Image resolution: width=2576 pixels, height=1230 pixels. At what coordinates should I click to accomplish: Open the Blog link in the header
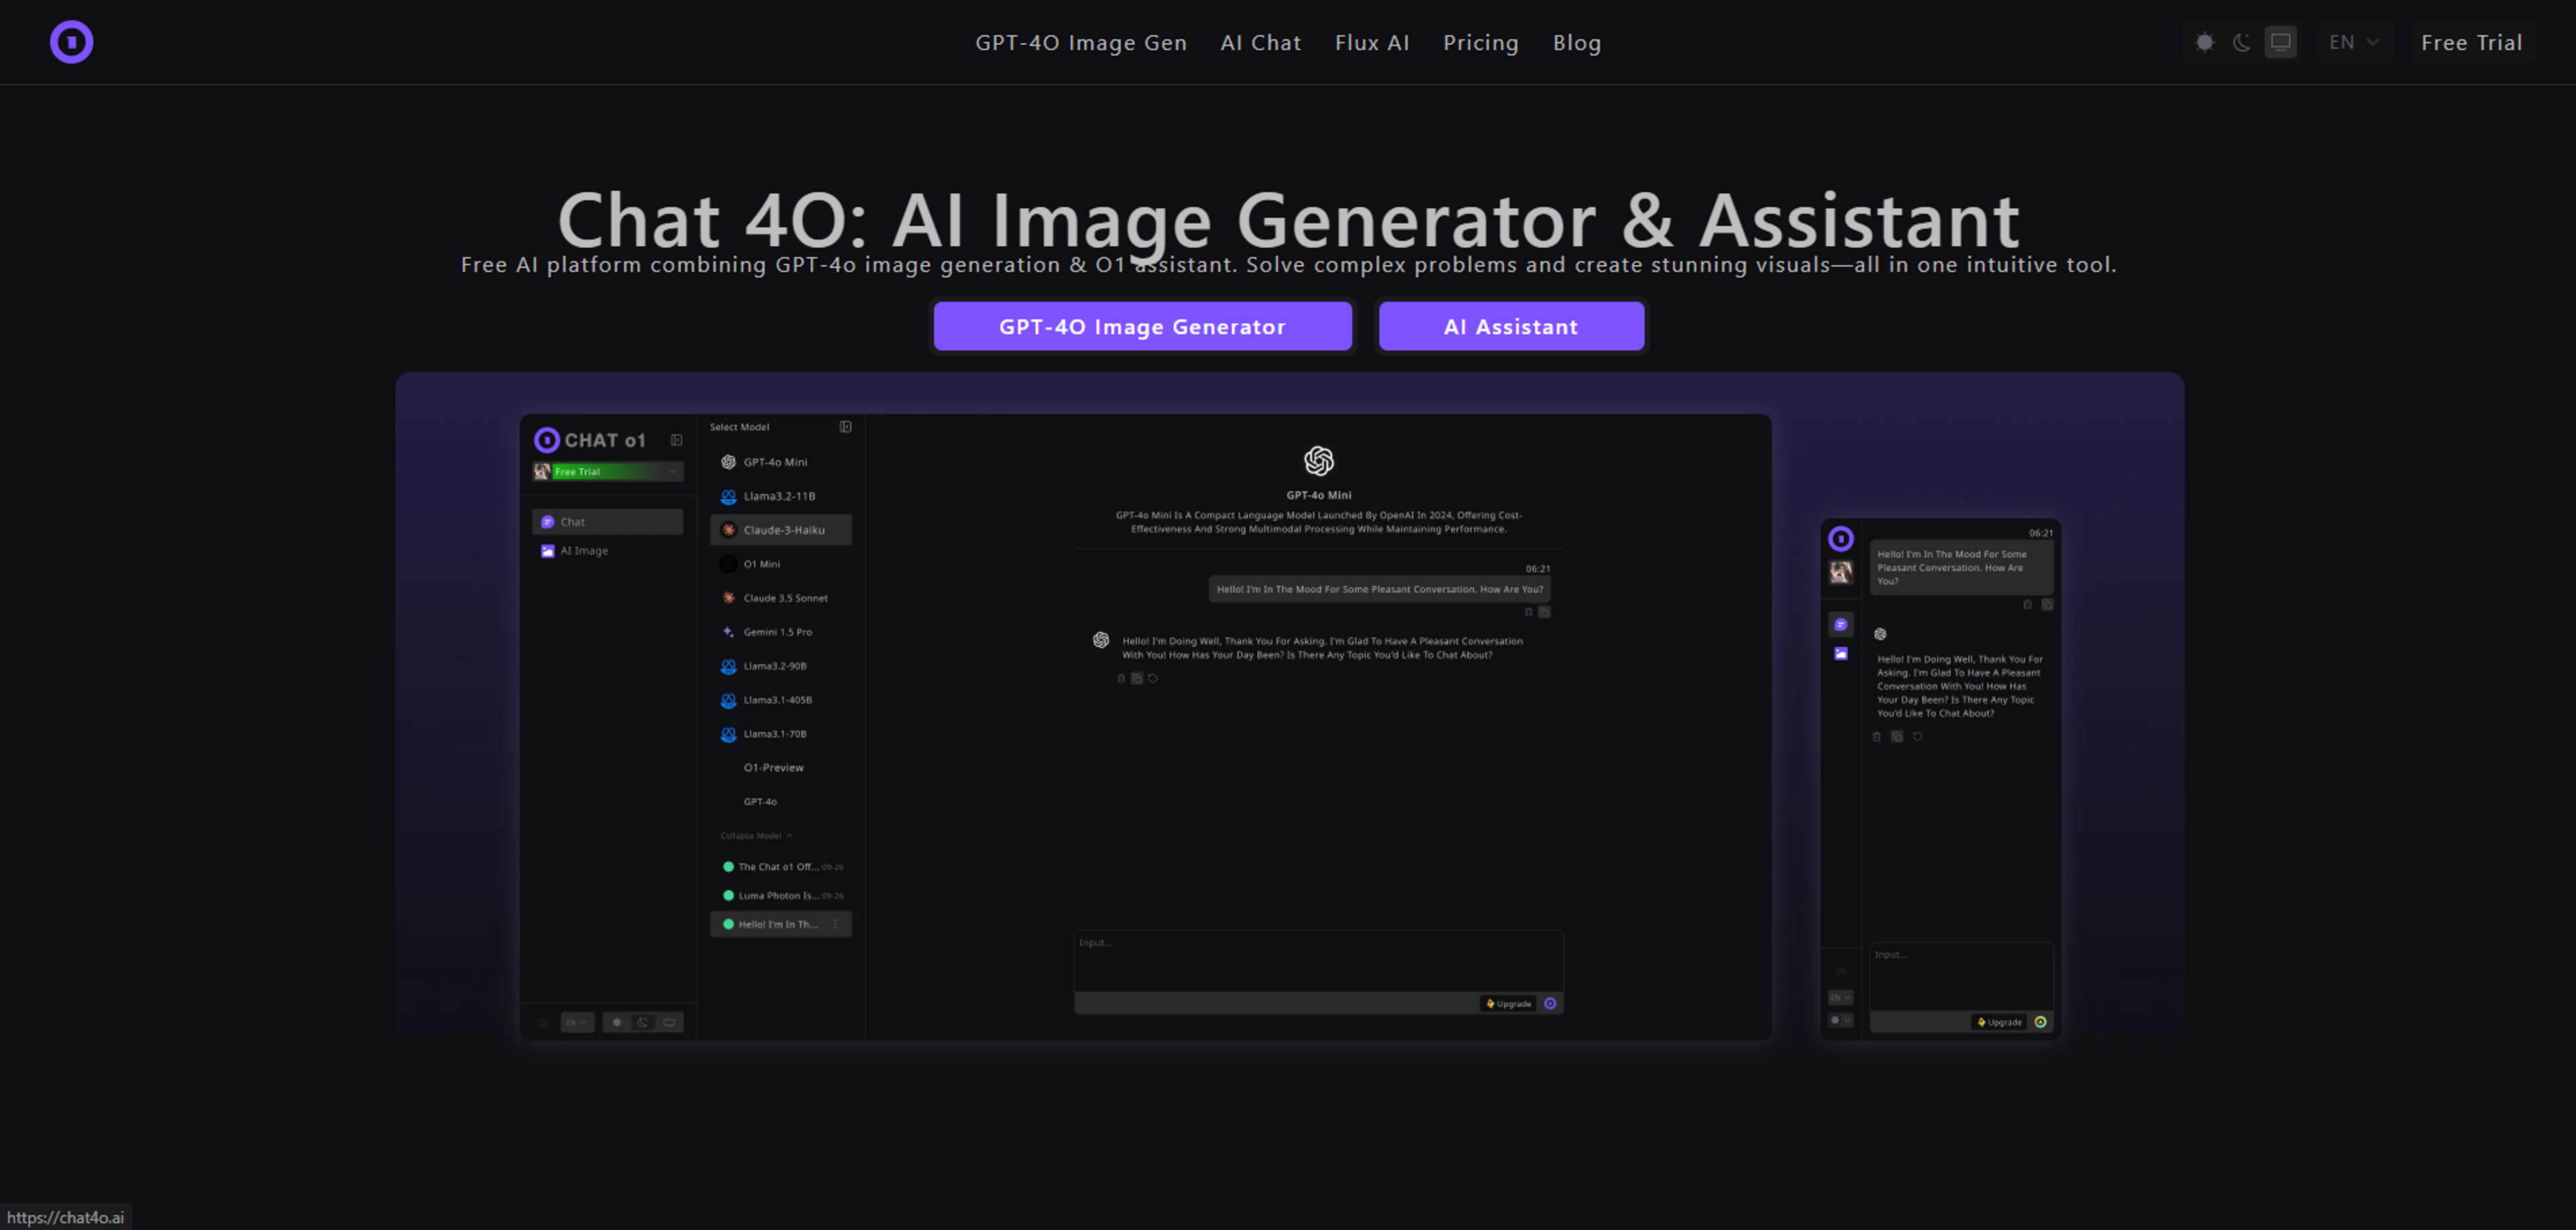[x=1577, y=43]
